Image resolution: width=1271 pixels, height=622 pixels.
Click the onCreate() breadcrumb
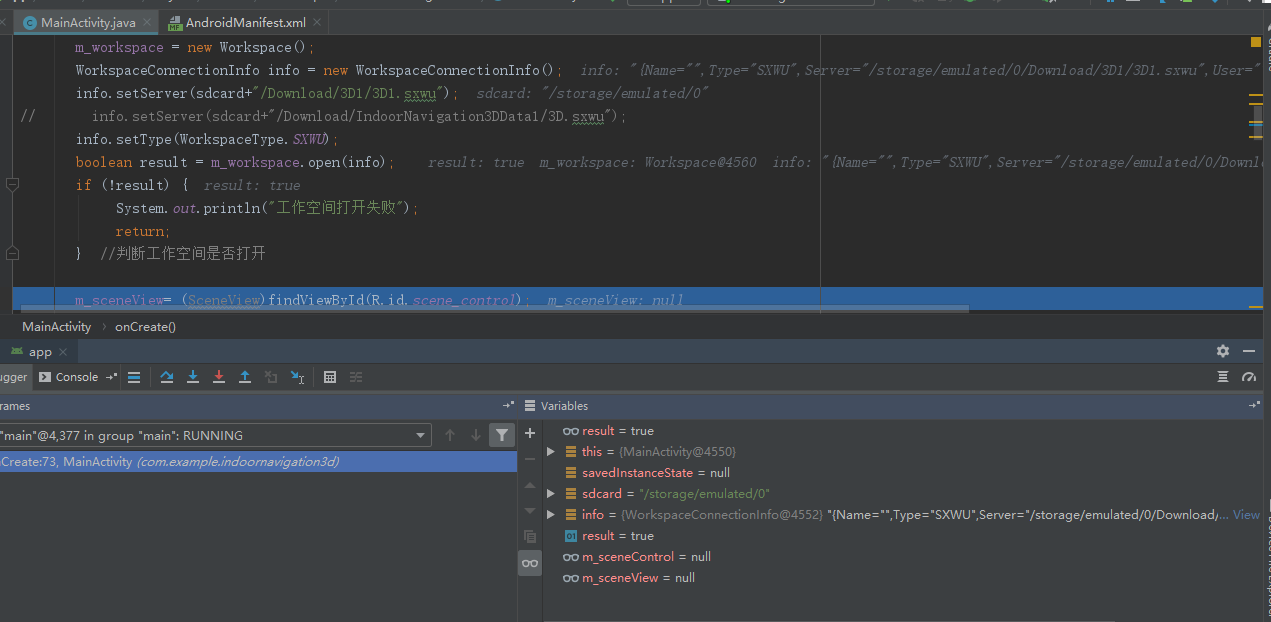point(145,327)
